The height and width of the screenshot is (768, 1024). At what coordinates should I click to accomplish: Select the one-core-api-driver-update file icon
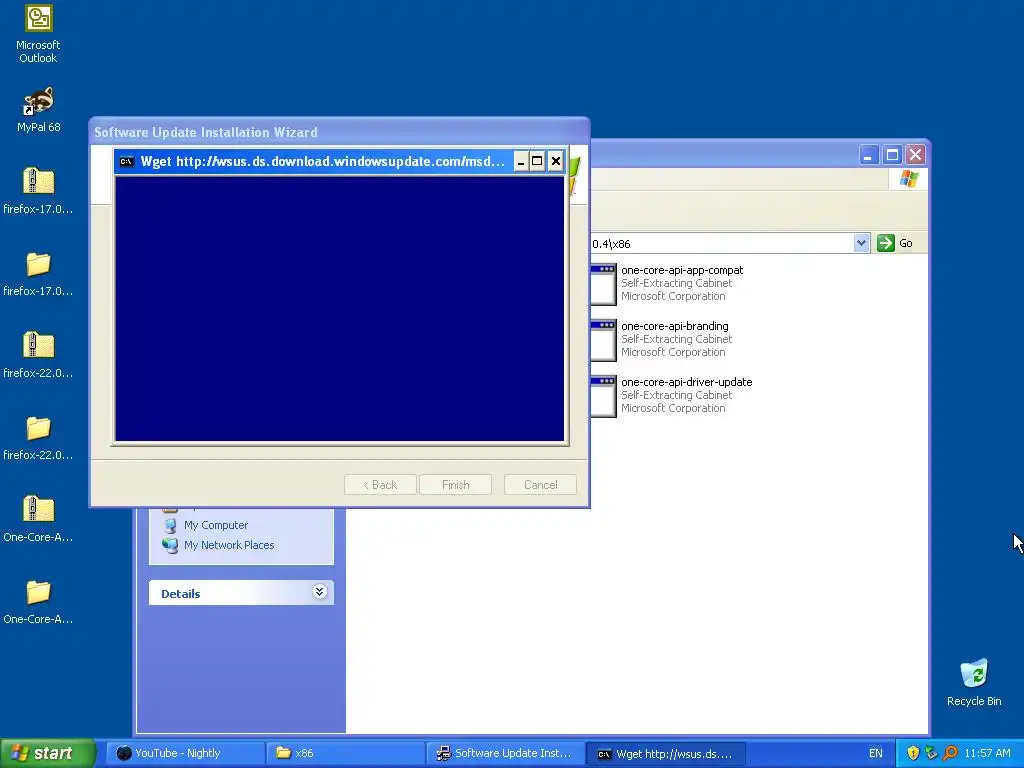(x=603, y=396)
